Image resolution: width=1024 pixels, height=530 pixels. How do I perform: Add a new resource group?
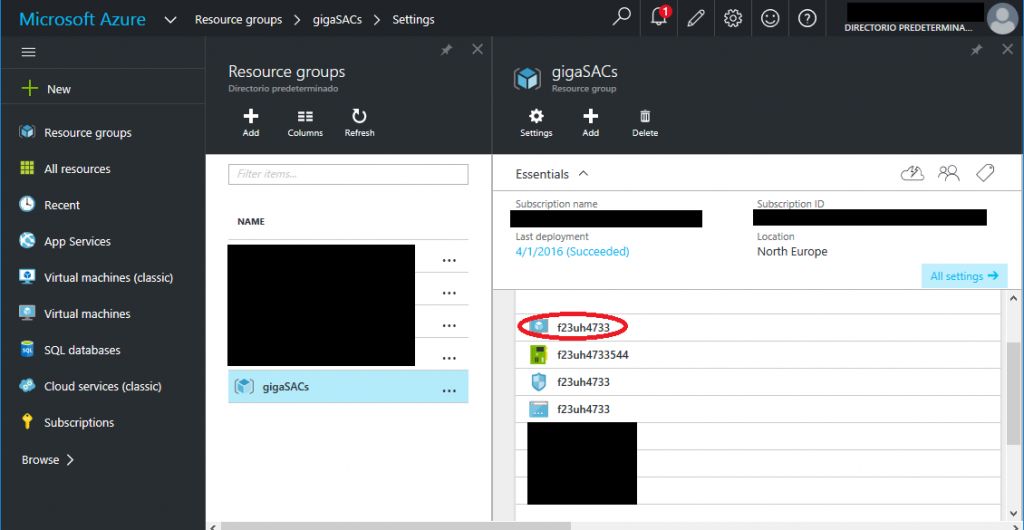point(251,123)
